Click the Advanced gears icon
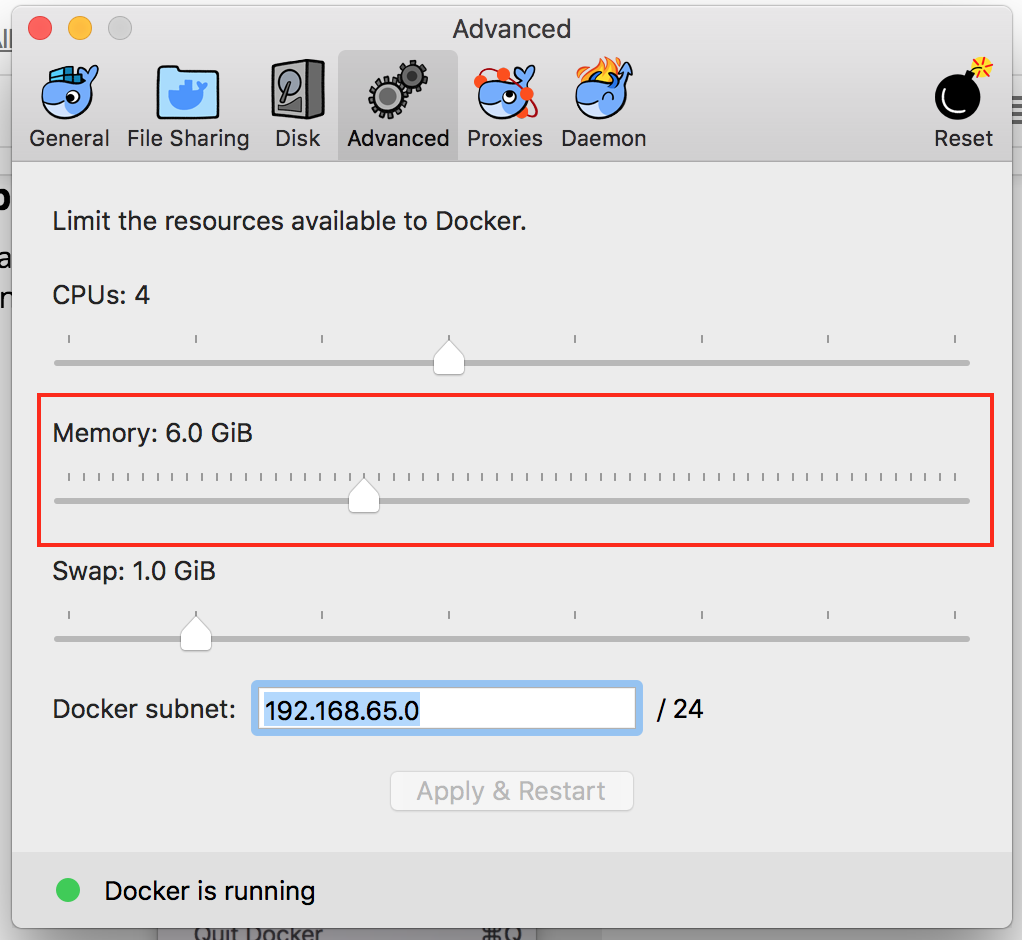1022x940 pixels. 398,93
